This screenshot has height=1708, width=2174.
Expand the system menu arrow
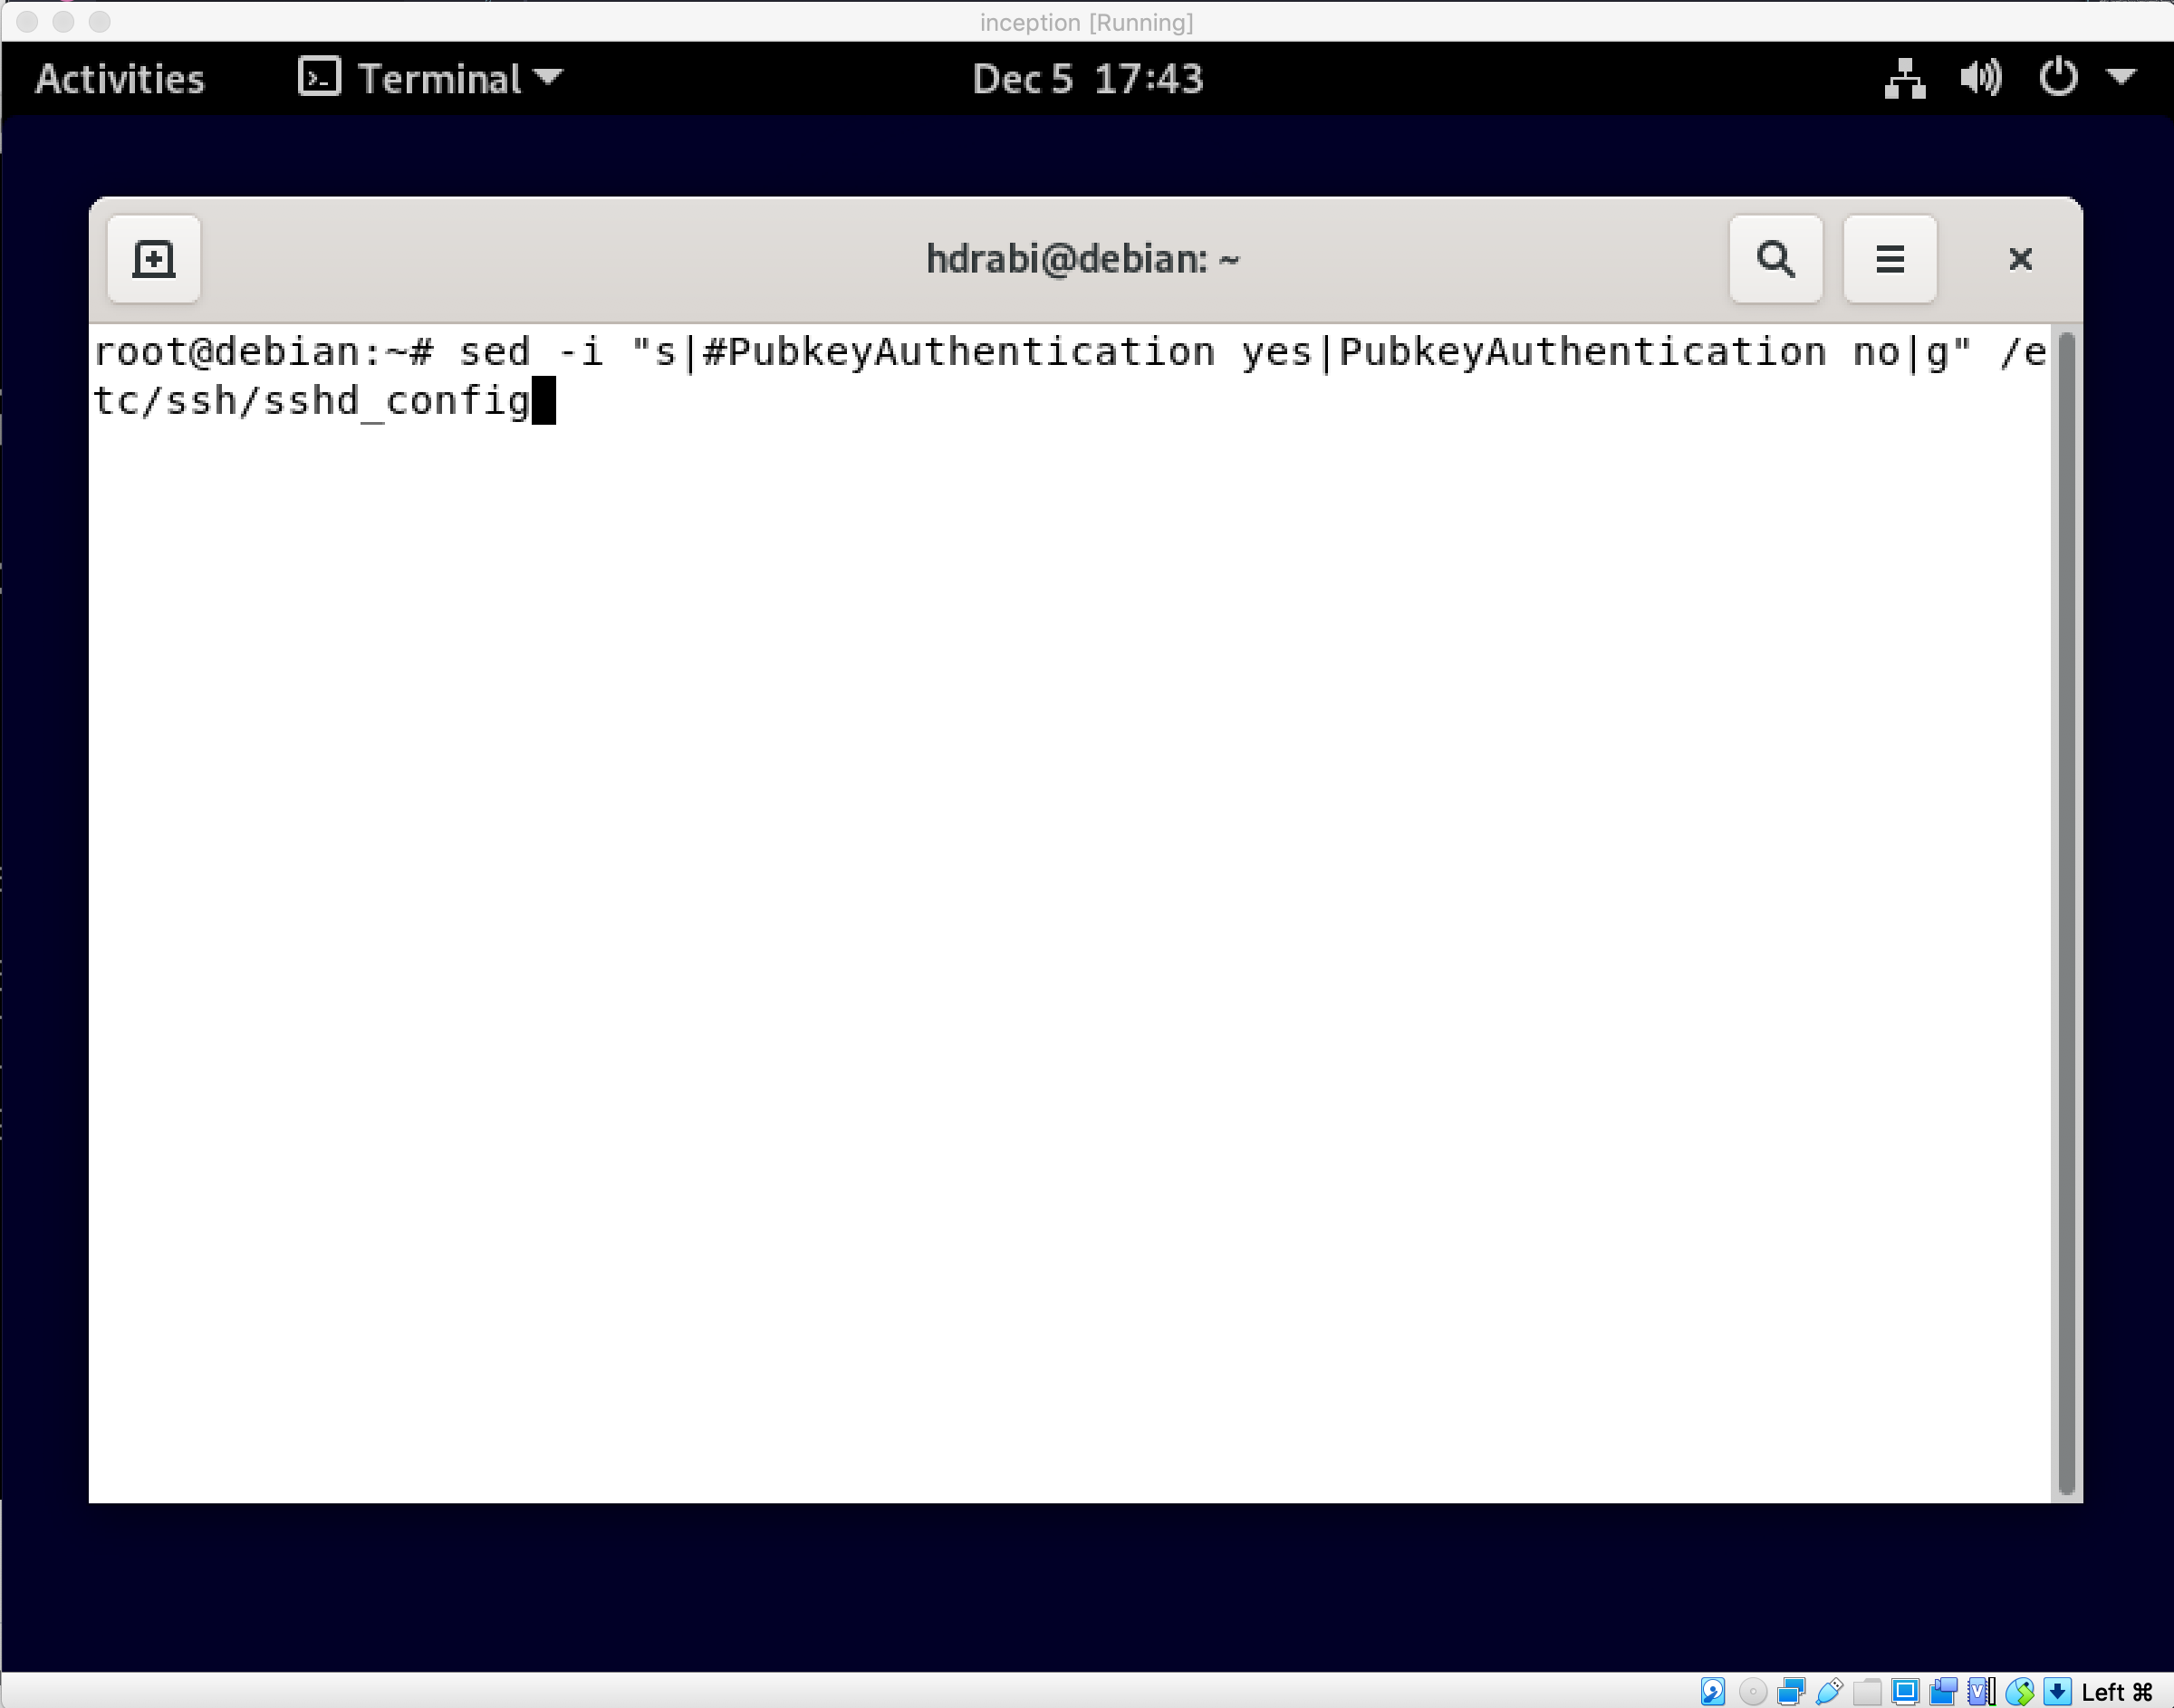click(x=2121, y=76)
